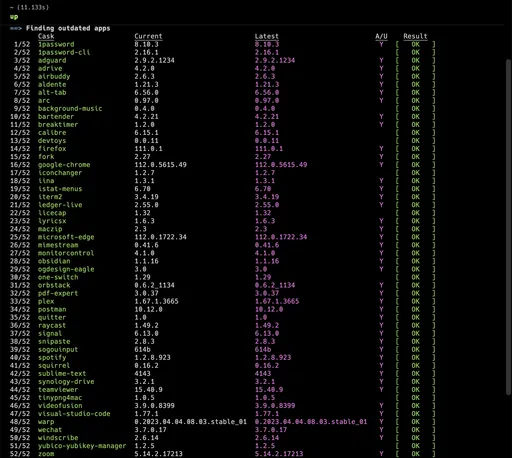Click current version '112.0.5615.49' of google-chrome

point(160,165)
